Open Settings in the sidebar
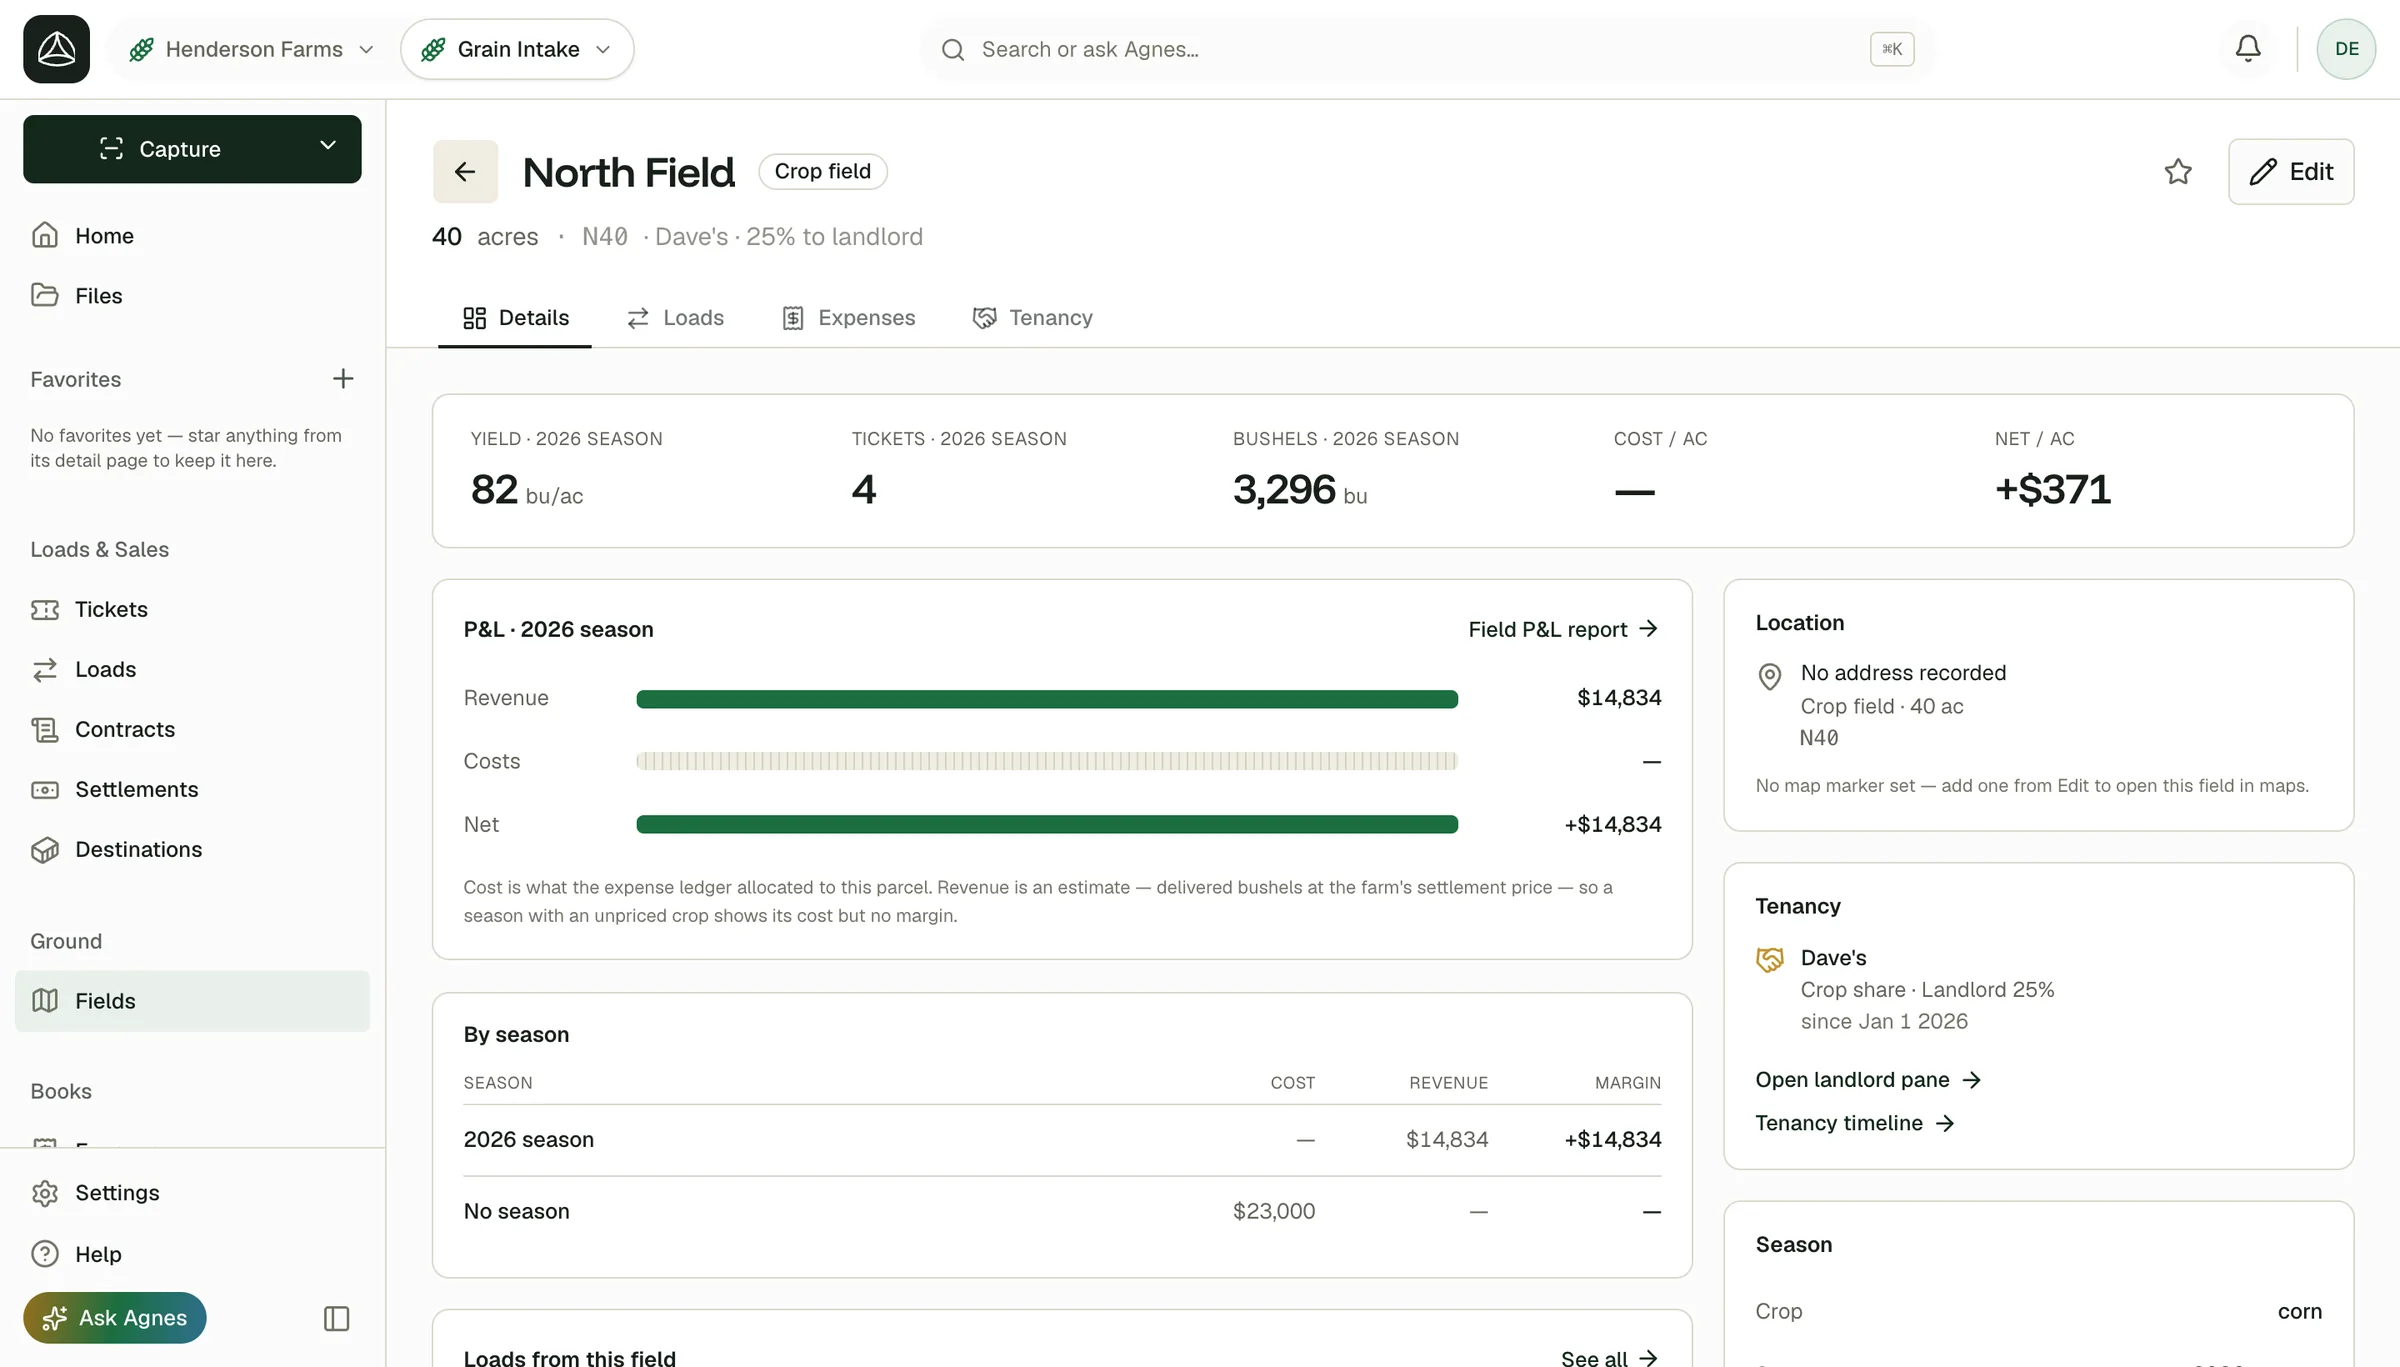 (x=192, y=1193)
